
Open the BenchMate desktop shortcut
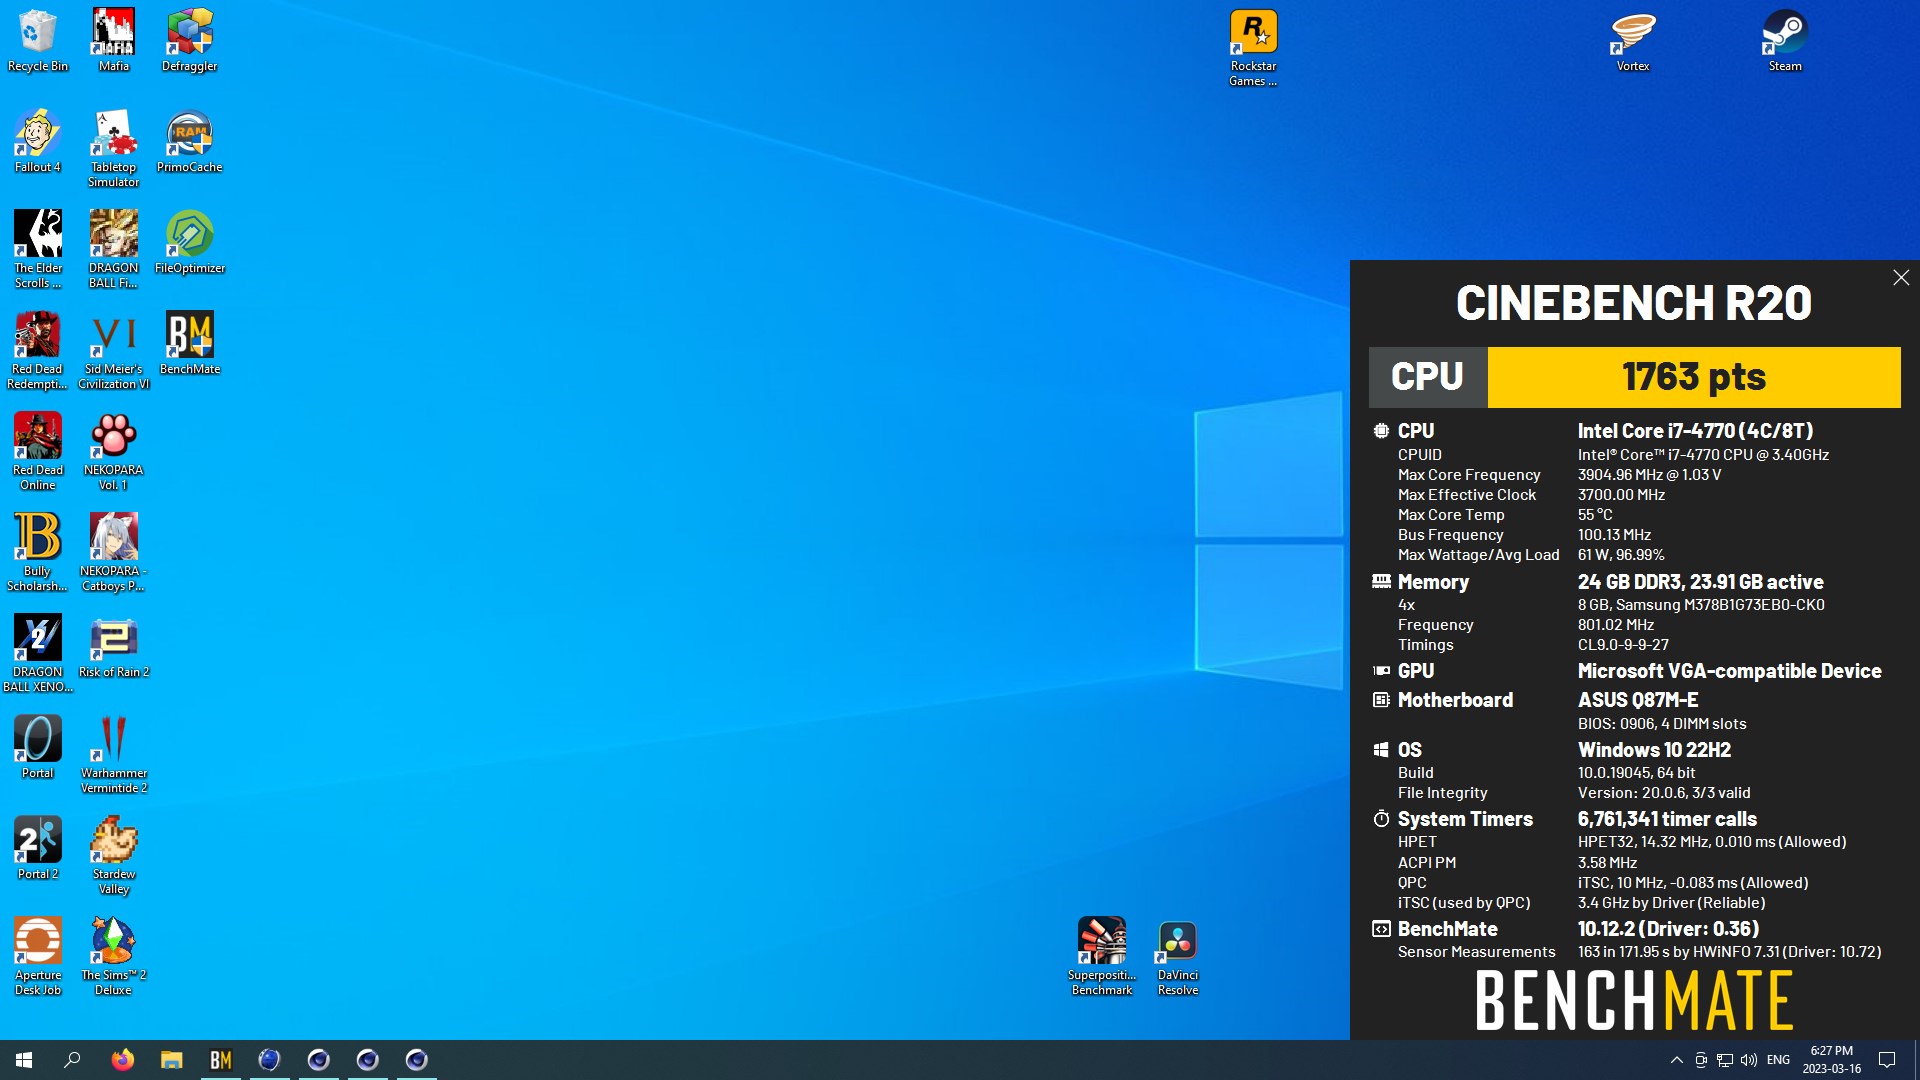[x=190, y=344]
